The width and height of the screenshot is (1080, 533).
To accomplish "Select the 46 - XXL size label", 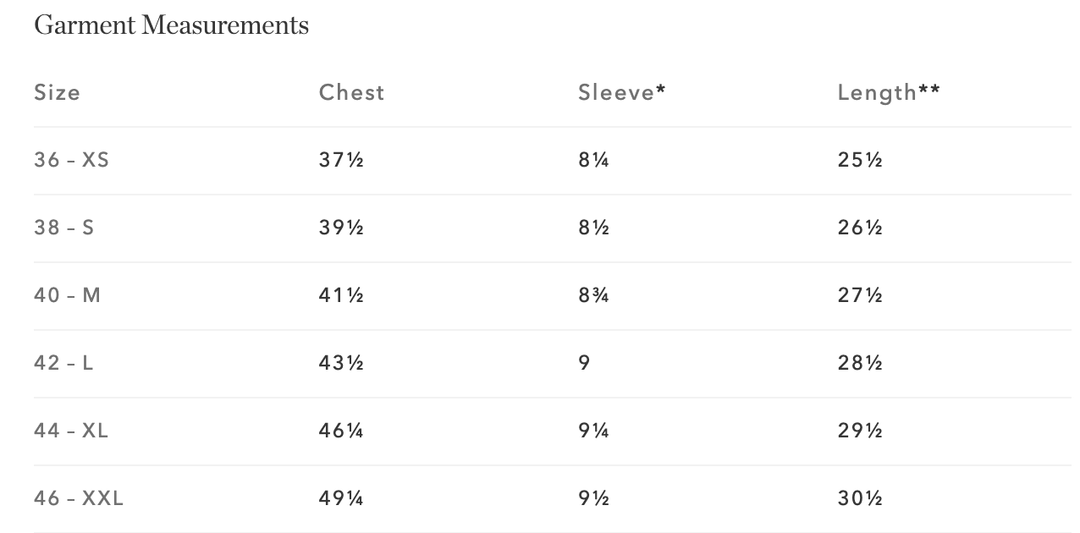I will coord(78,499).
